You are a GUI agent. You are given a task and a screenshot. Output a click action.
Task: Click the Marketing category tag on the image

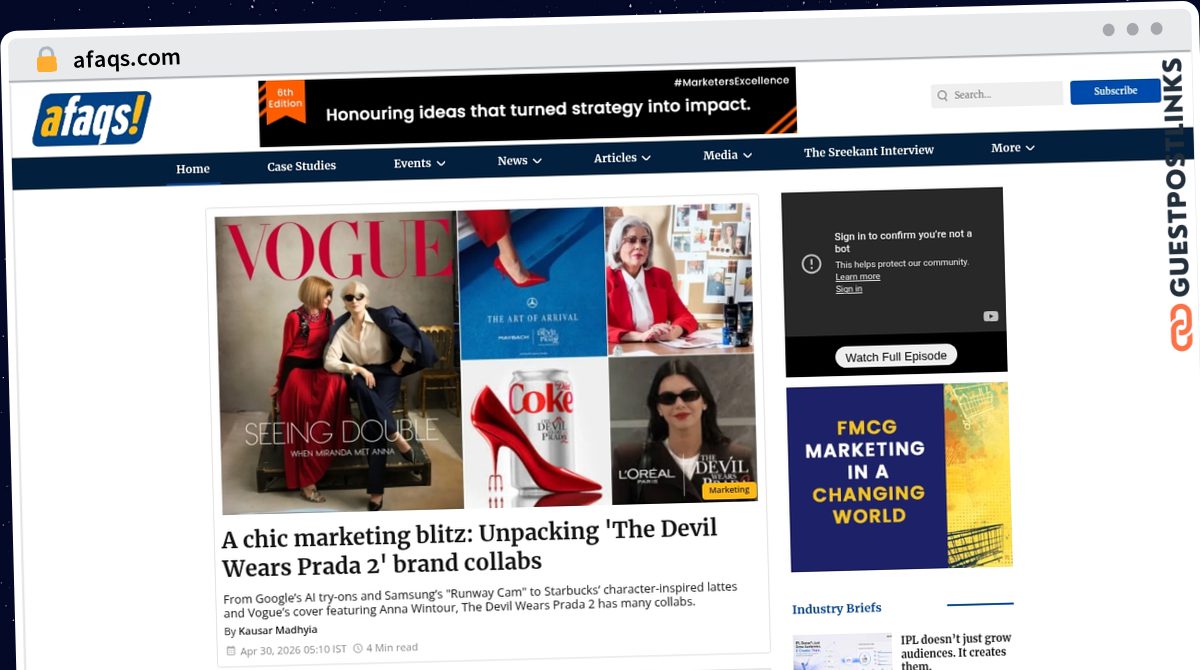click(729, 490)
